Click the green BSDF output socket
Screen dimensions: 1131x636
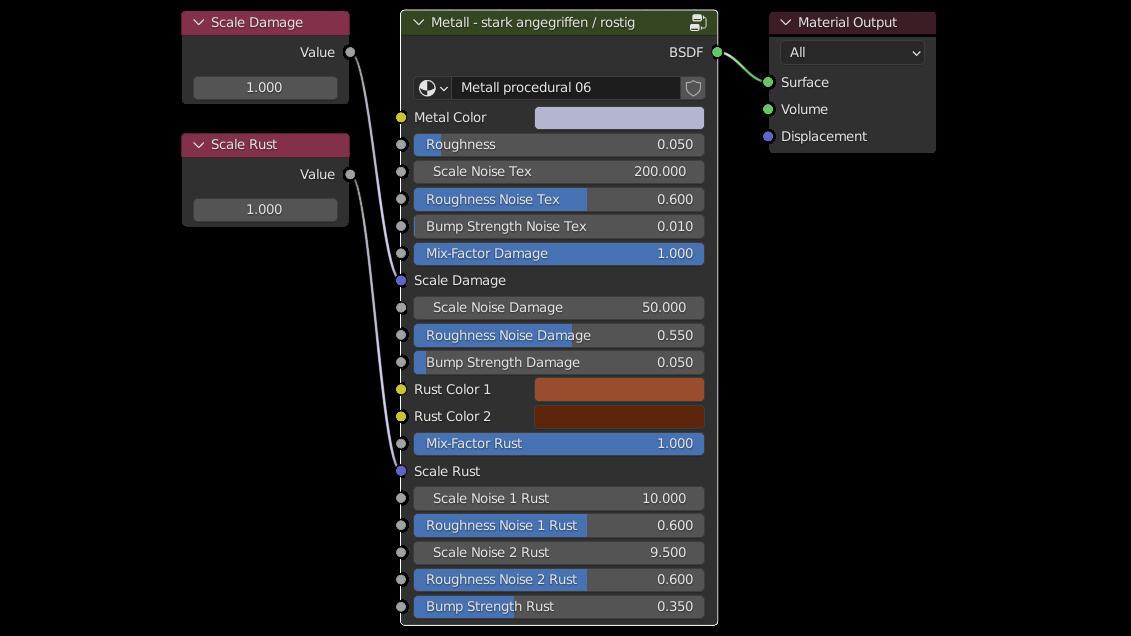[x=717, y=52]
